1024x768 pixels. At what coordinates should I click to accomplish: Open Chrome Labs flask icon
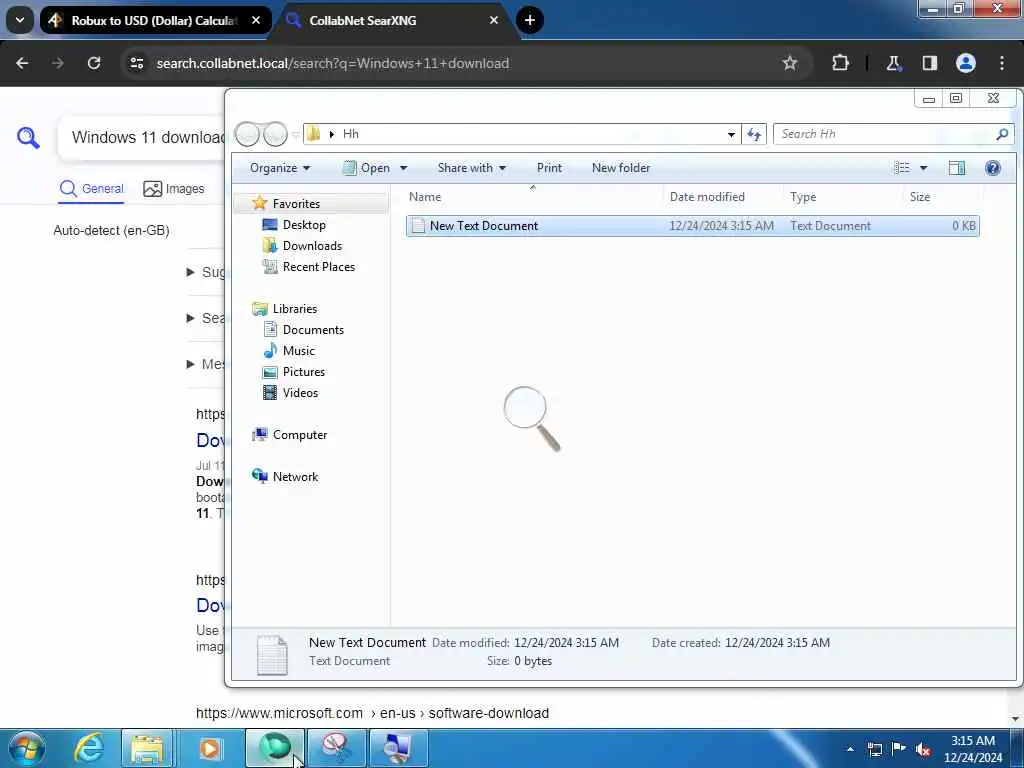click(x=893, y=63)
